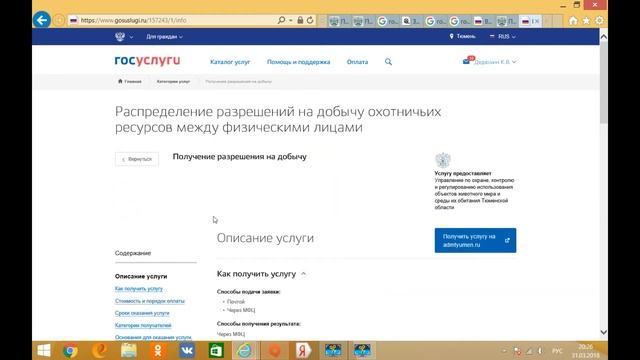
Task: Expand the Для граждан dropdown
Action: coord(164,37)
